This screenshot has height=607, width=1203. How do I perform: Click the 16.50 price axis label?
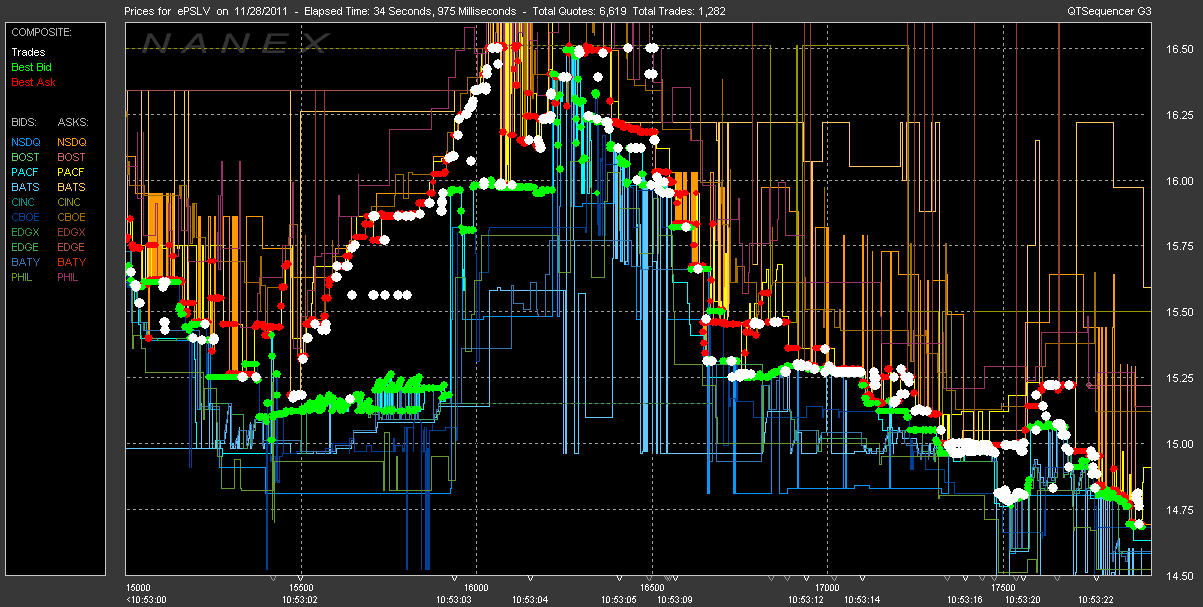click(1179, 49)
